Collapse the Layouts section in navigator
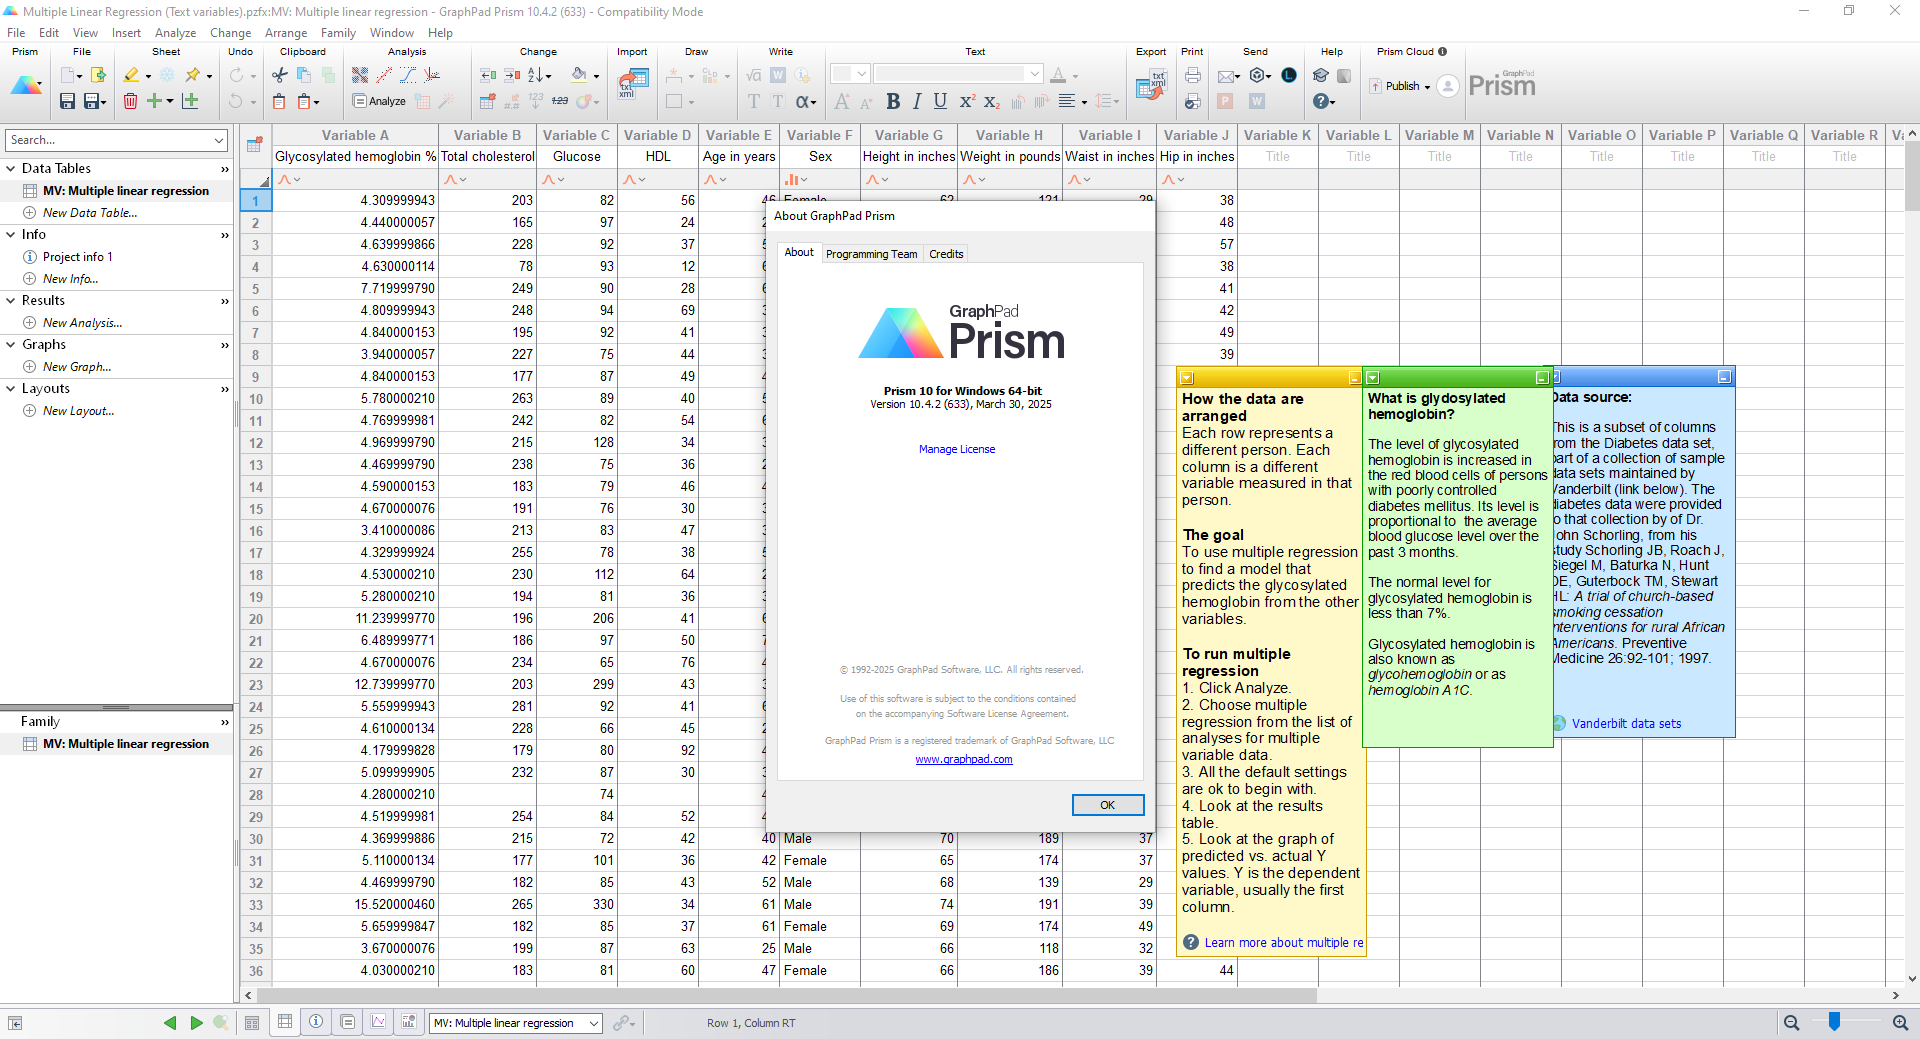The width and height of the screenshot is (1920, 1039). (x=11, y=388)
